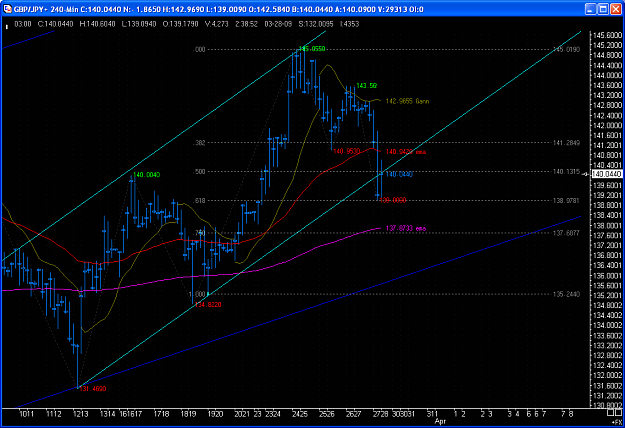The width and height of the screenshot is (625, 428).
Task: Click the H:140.6040 value in info line
Action: tap(97, 24)
